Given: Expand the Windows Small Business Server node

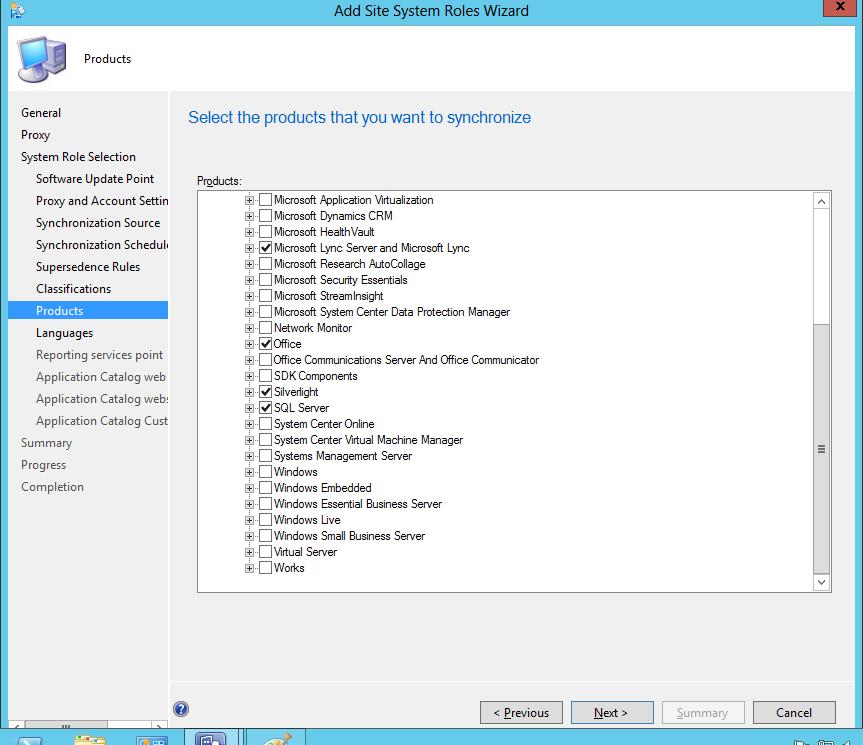Looking at the screenshot, I should [249, 536].
